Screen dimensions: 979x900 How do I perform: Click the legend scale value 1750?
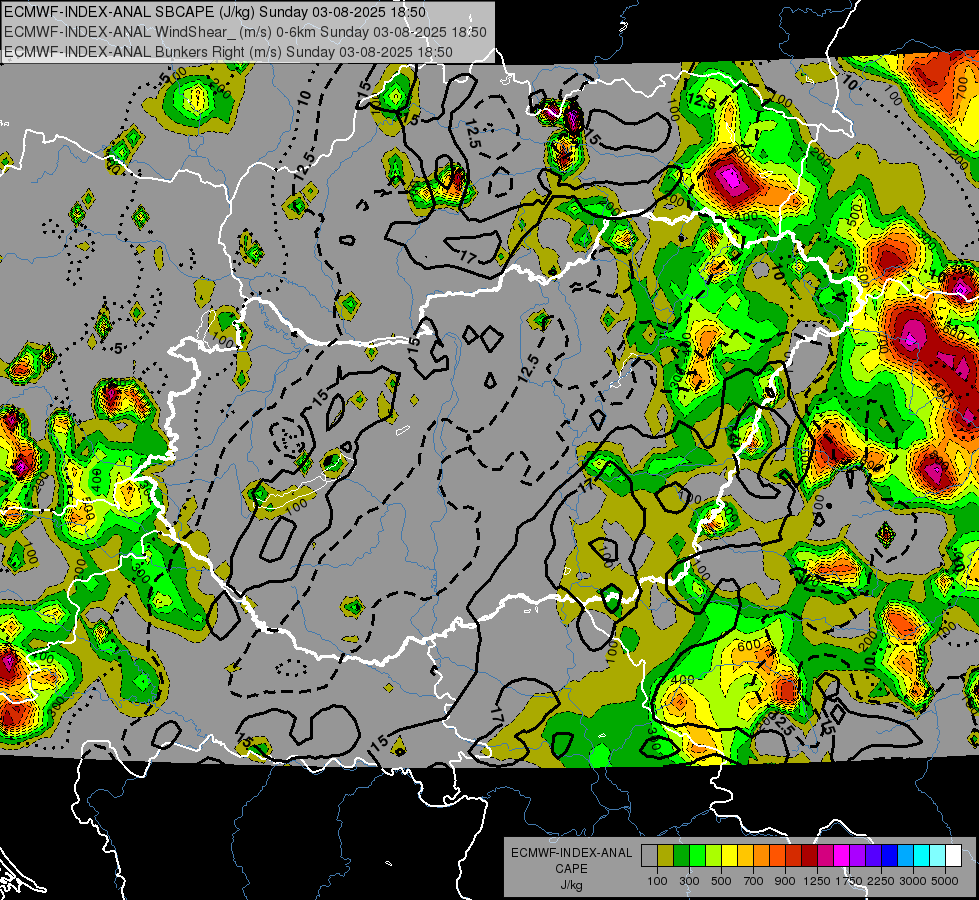pos(850,881)
